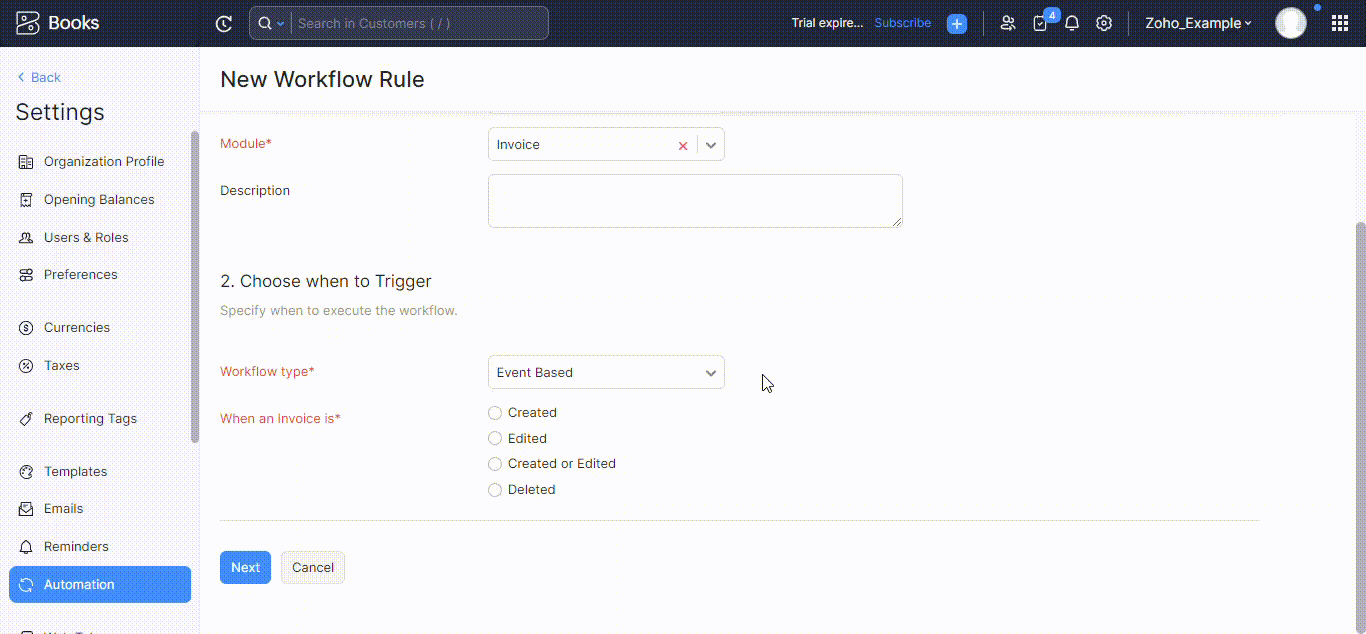Open the settings gear in the top bar

pos(1104,23)
